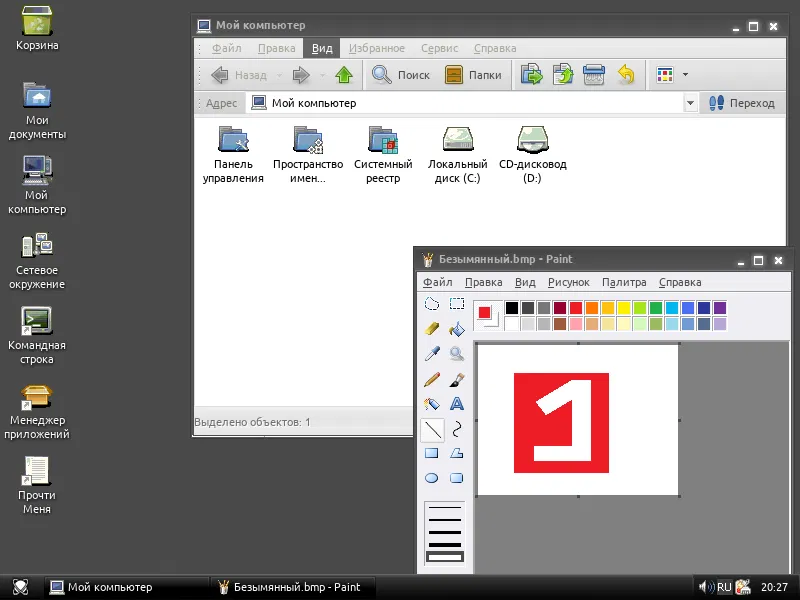Screen dimensions: 800x600
Task: Pick the yellow color swatch in palette
Action: 624,308
